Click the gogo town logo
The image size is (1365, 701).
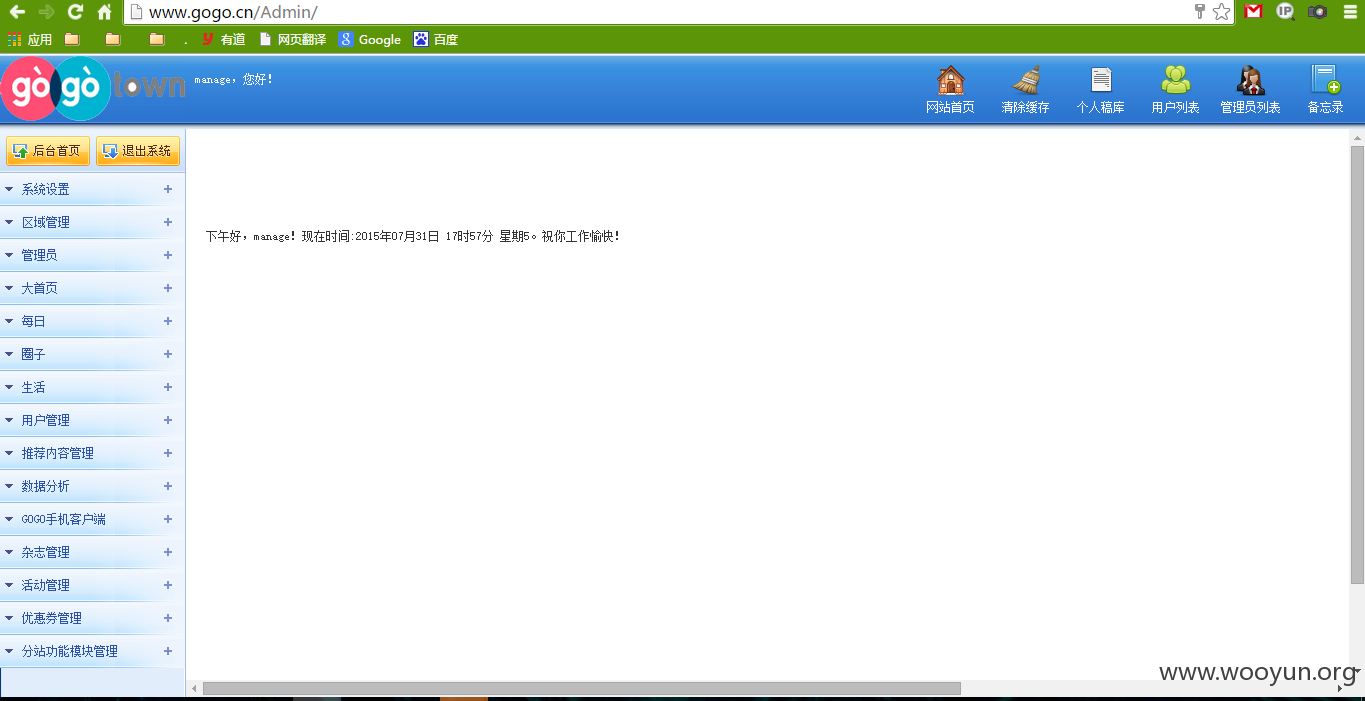tap(93, 88)
